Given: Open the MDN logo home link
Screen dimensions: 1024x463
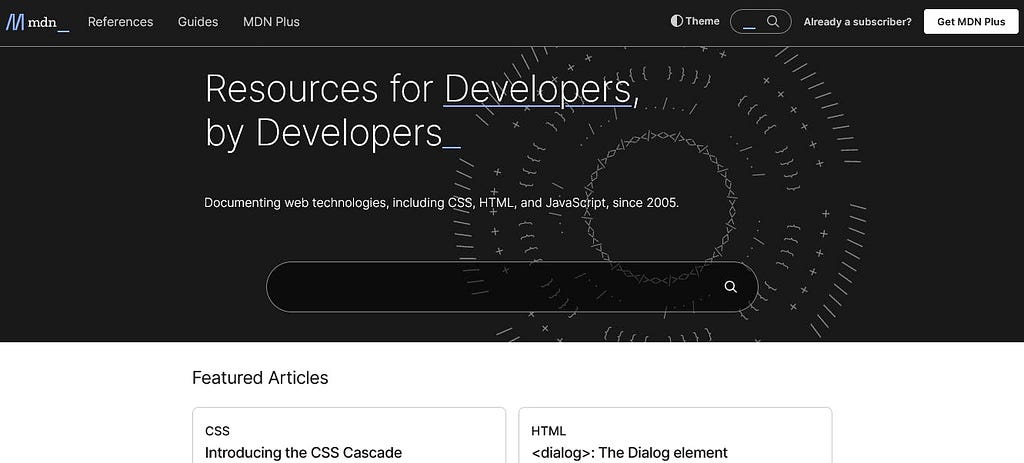Looking at the screenshot, I should tap(37, 22).
